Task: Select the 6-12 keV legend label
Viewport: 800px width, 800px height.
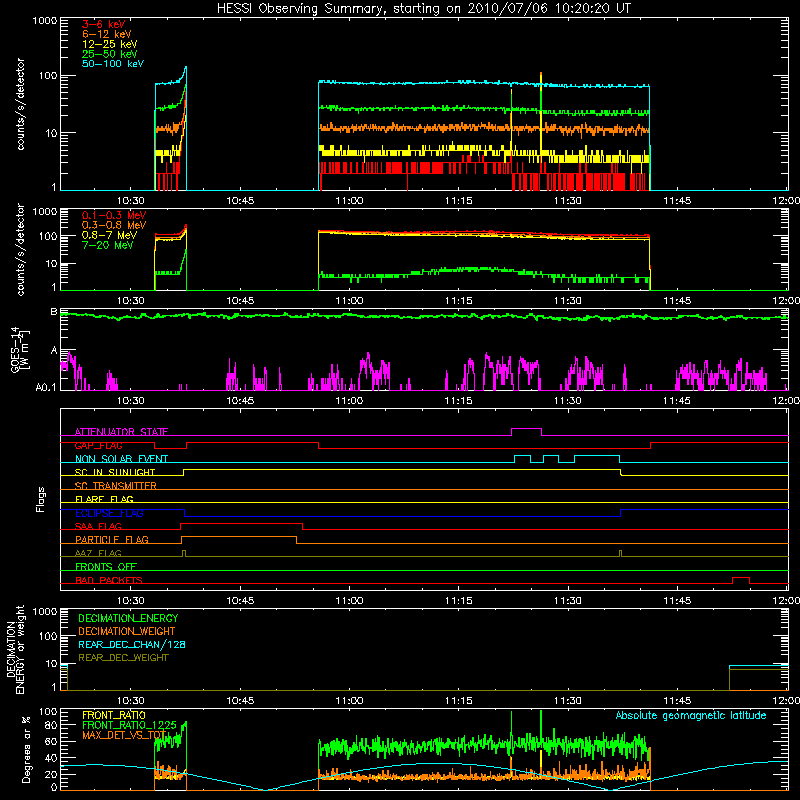Action: (x=107, y=34)
